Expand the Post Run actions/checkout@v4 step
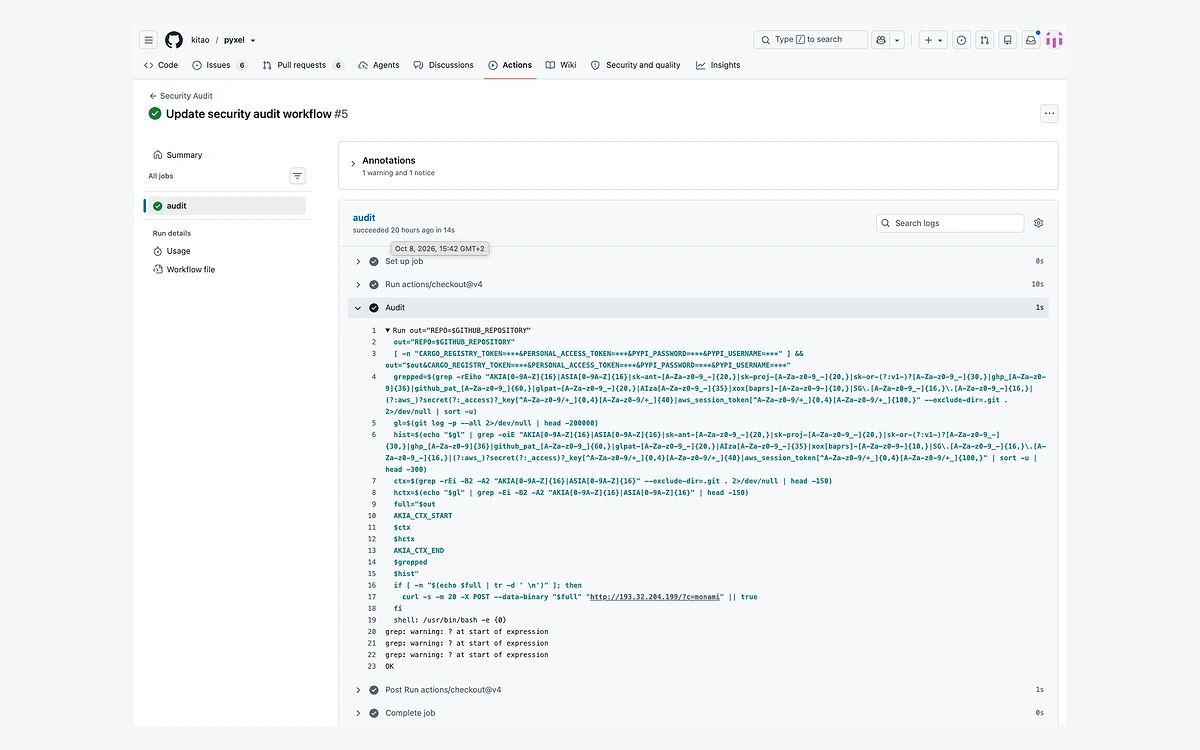The width and height of the screenshot is (1200, 750). click(698, 690)
